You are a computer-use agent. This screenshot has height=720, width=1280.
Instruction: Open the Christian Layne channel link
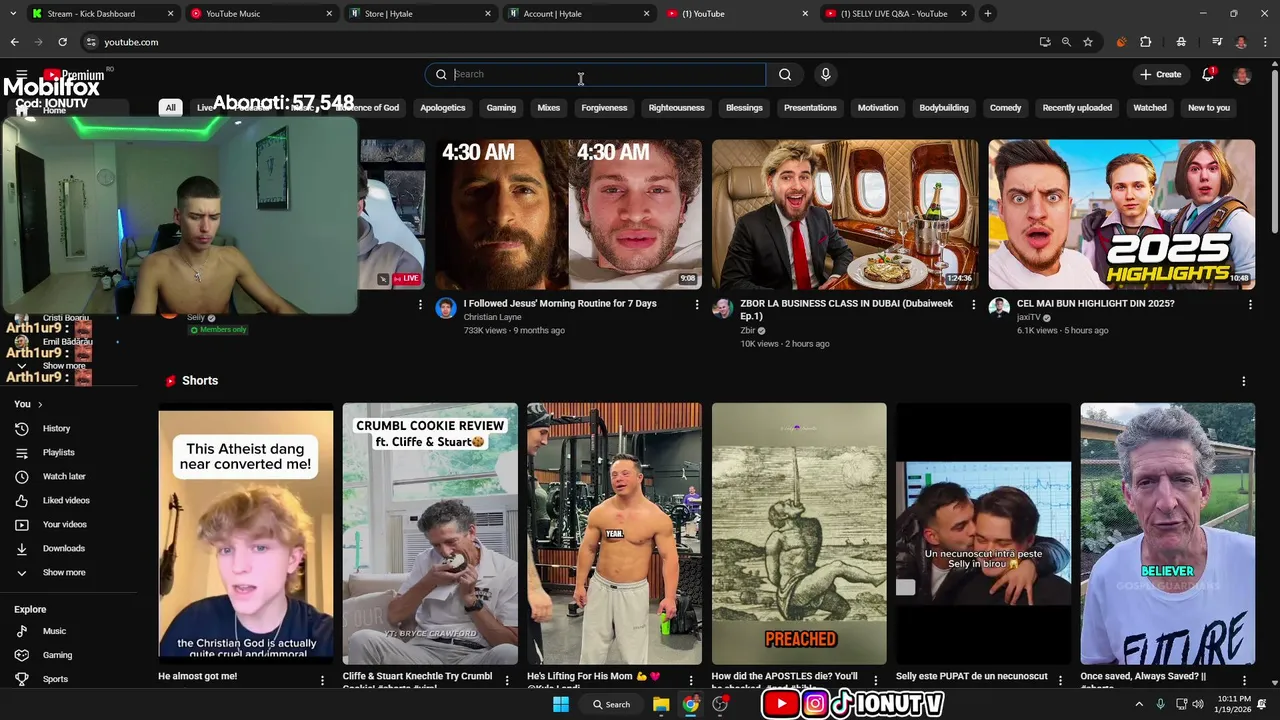click(492, 317)
